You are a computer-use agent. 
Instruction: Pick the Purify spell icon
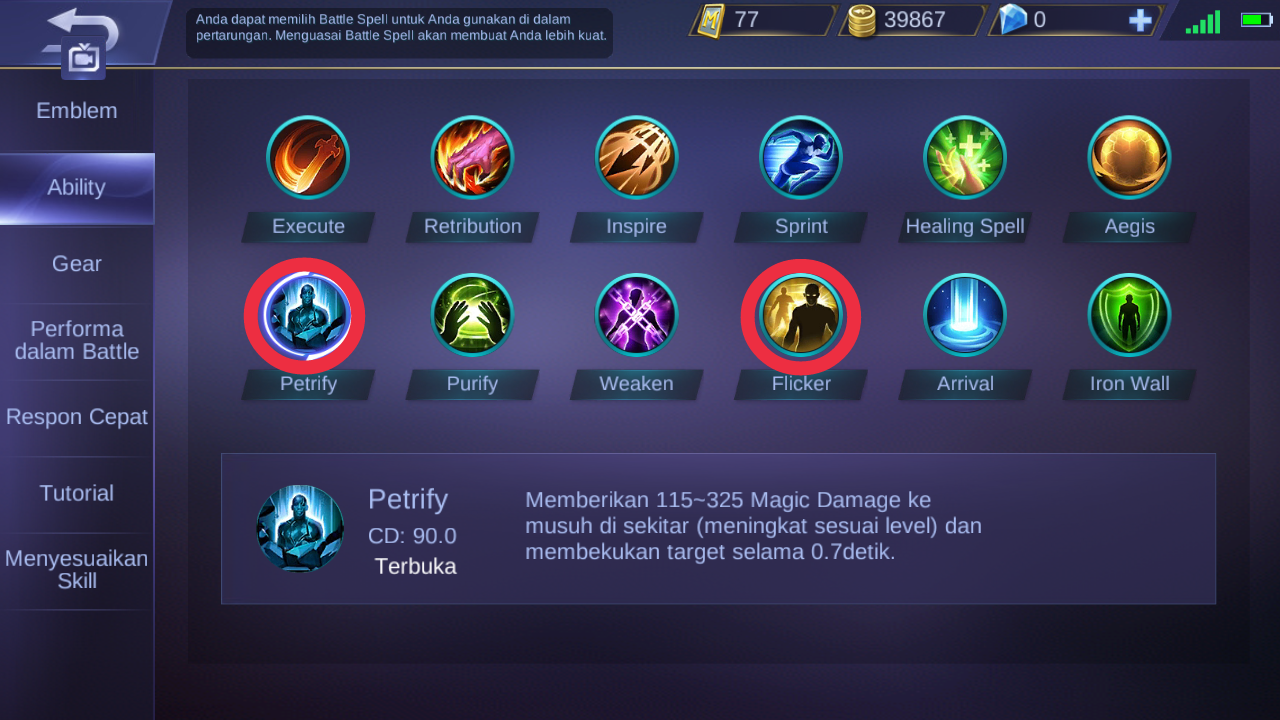click(x=472, y=315)
